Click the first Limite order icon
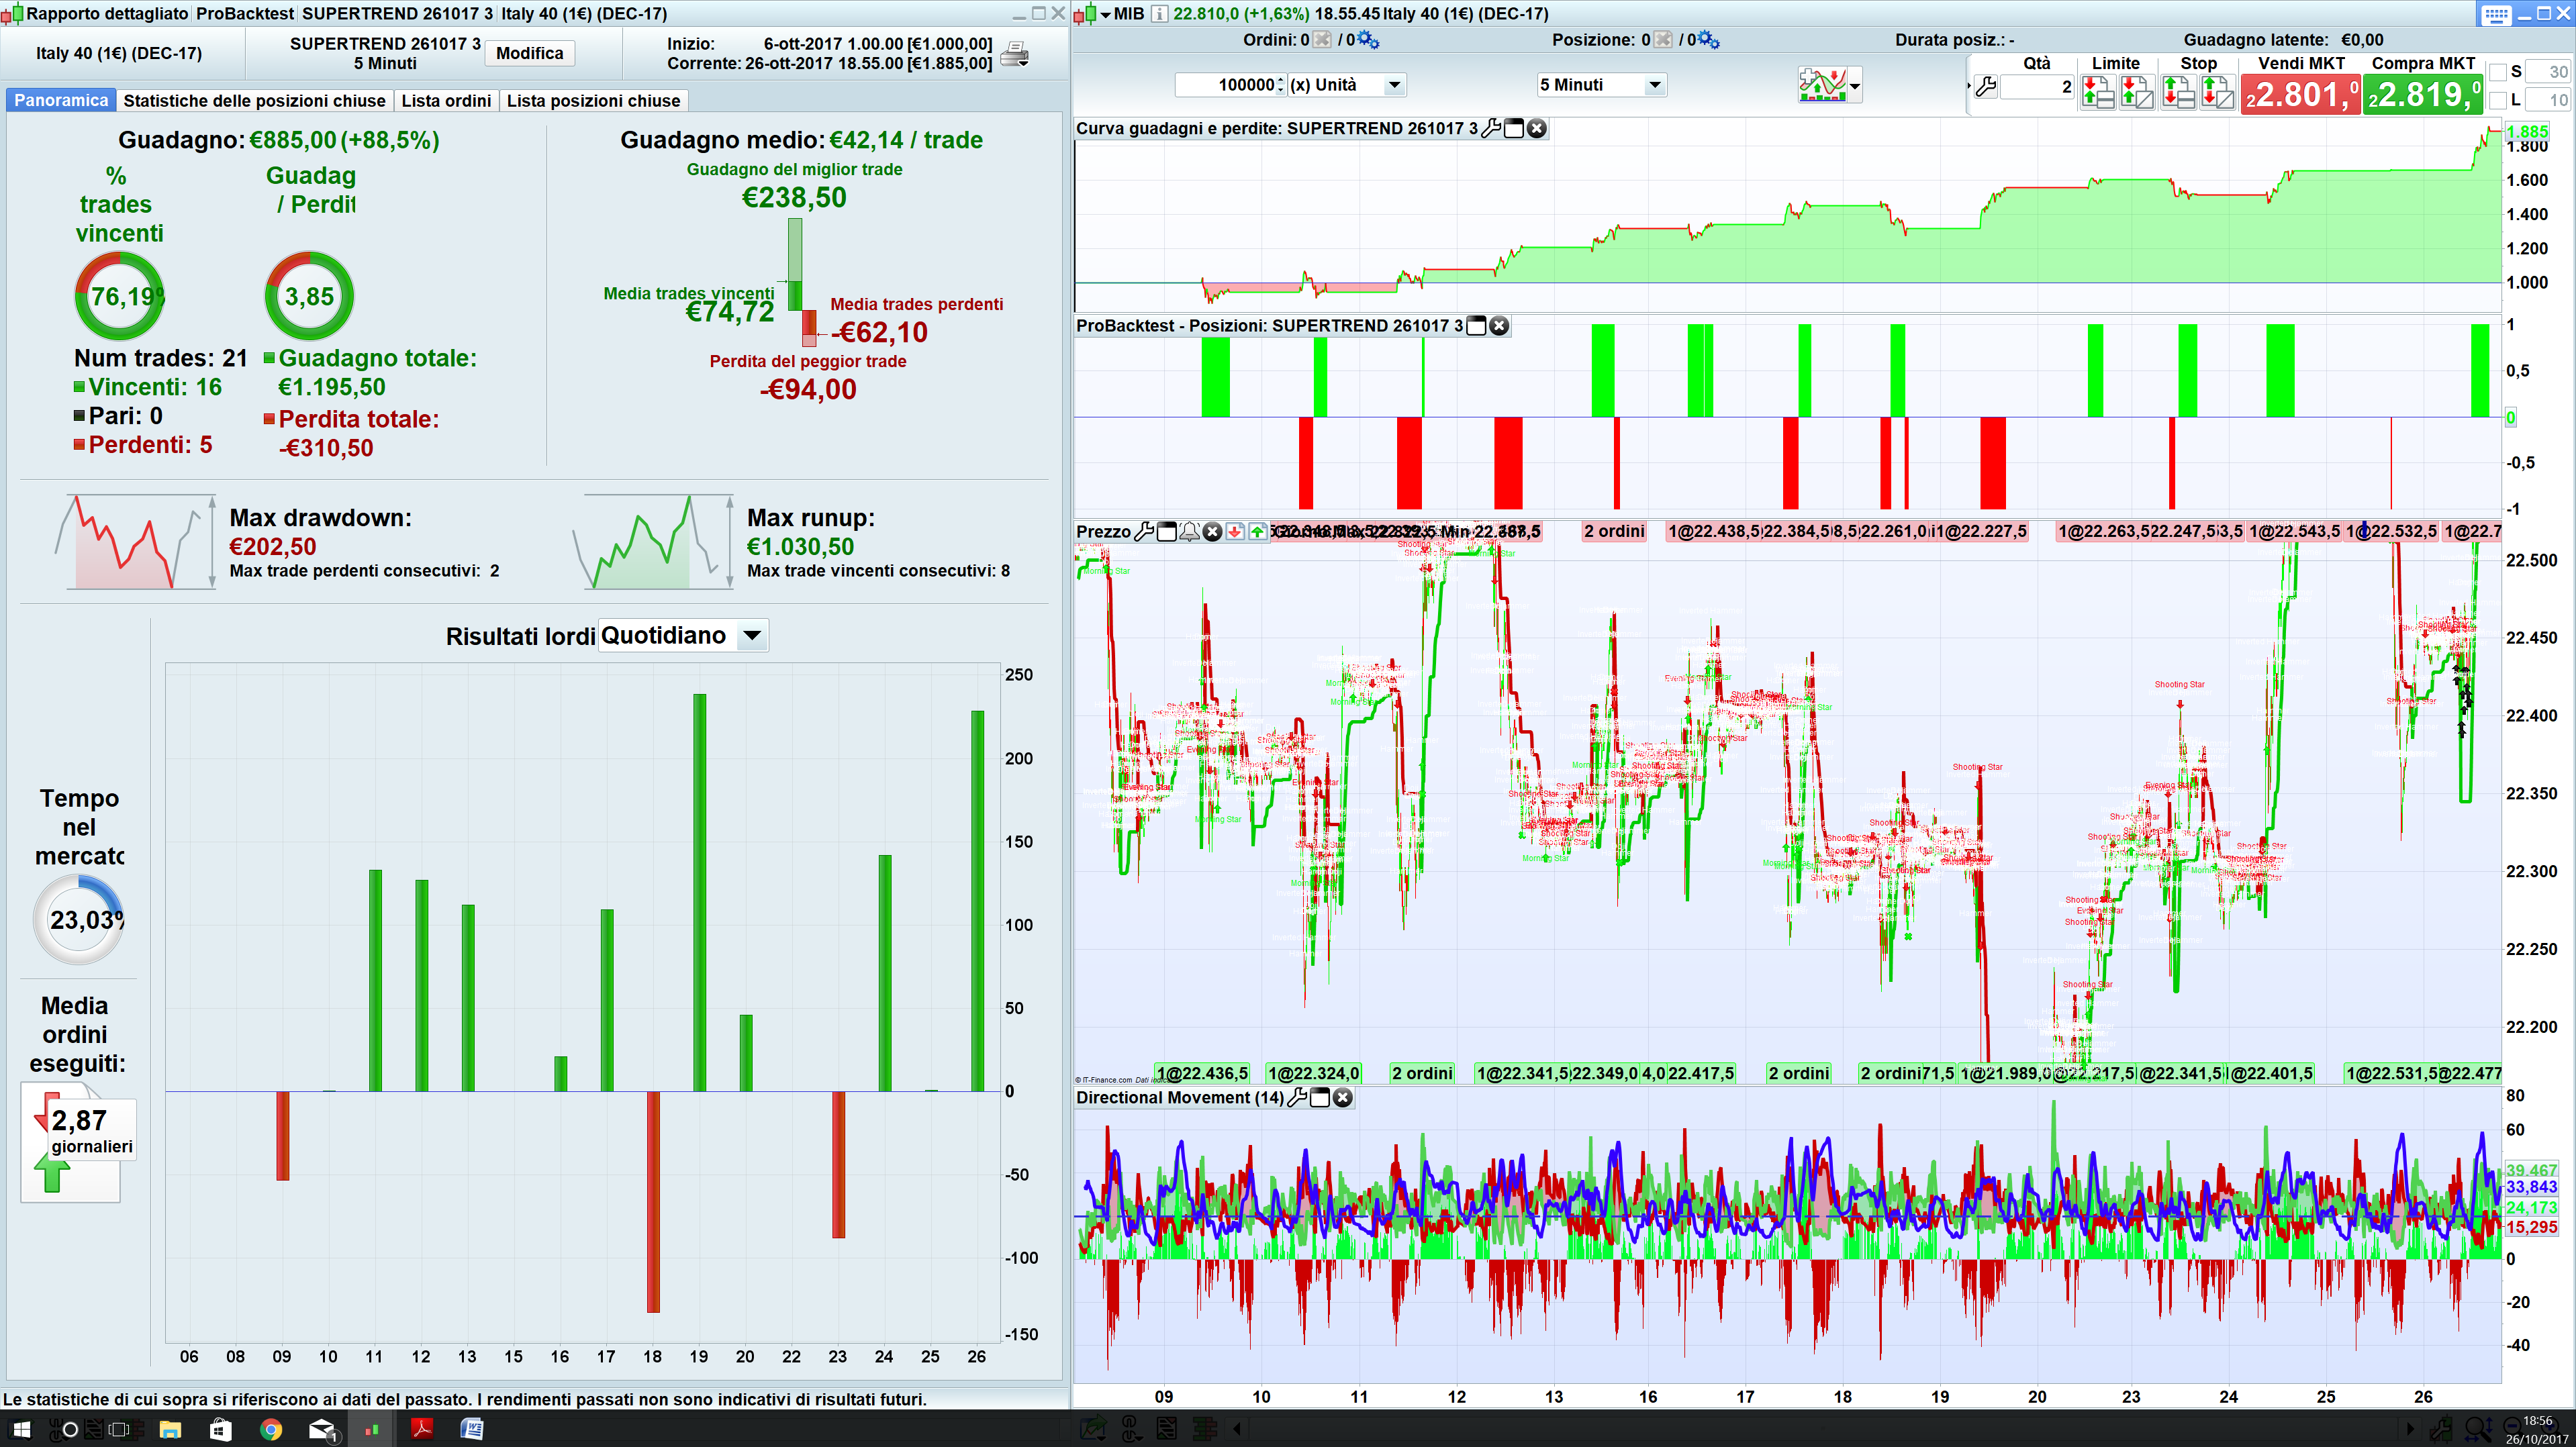Viewport: 2576px width, 1447px height. [2097, 93]
